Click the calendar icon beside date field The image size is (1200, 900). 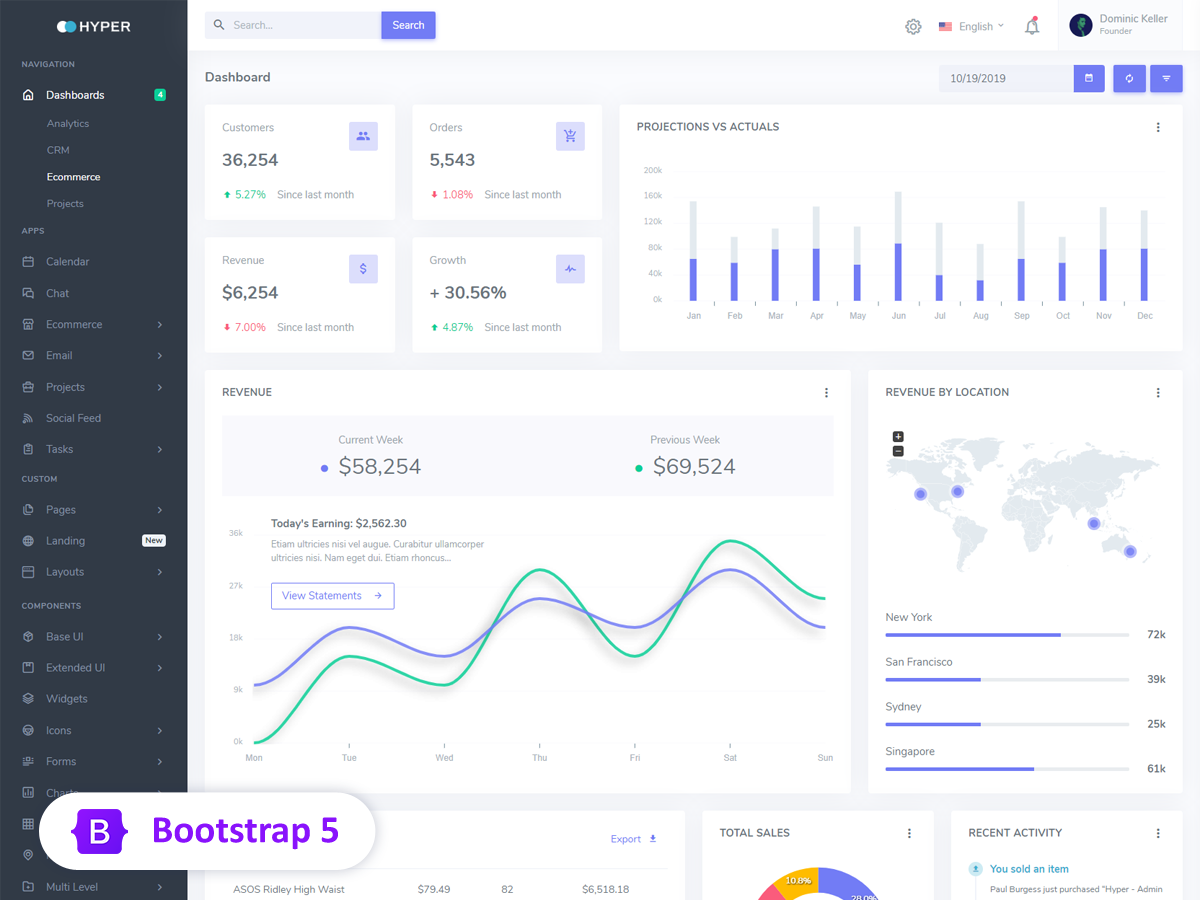click(1089, 78)
